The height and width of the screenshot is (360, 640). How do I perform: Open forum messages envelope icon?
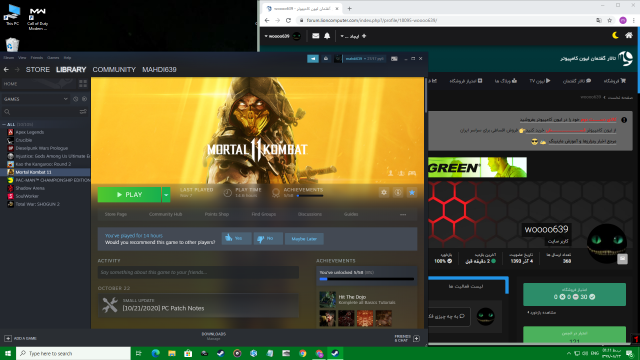point(316,36)
